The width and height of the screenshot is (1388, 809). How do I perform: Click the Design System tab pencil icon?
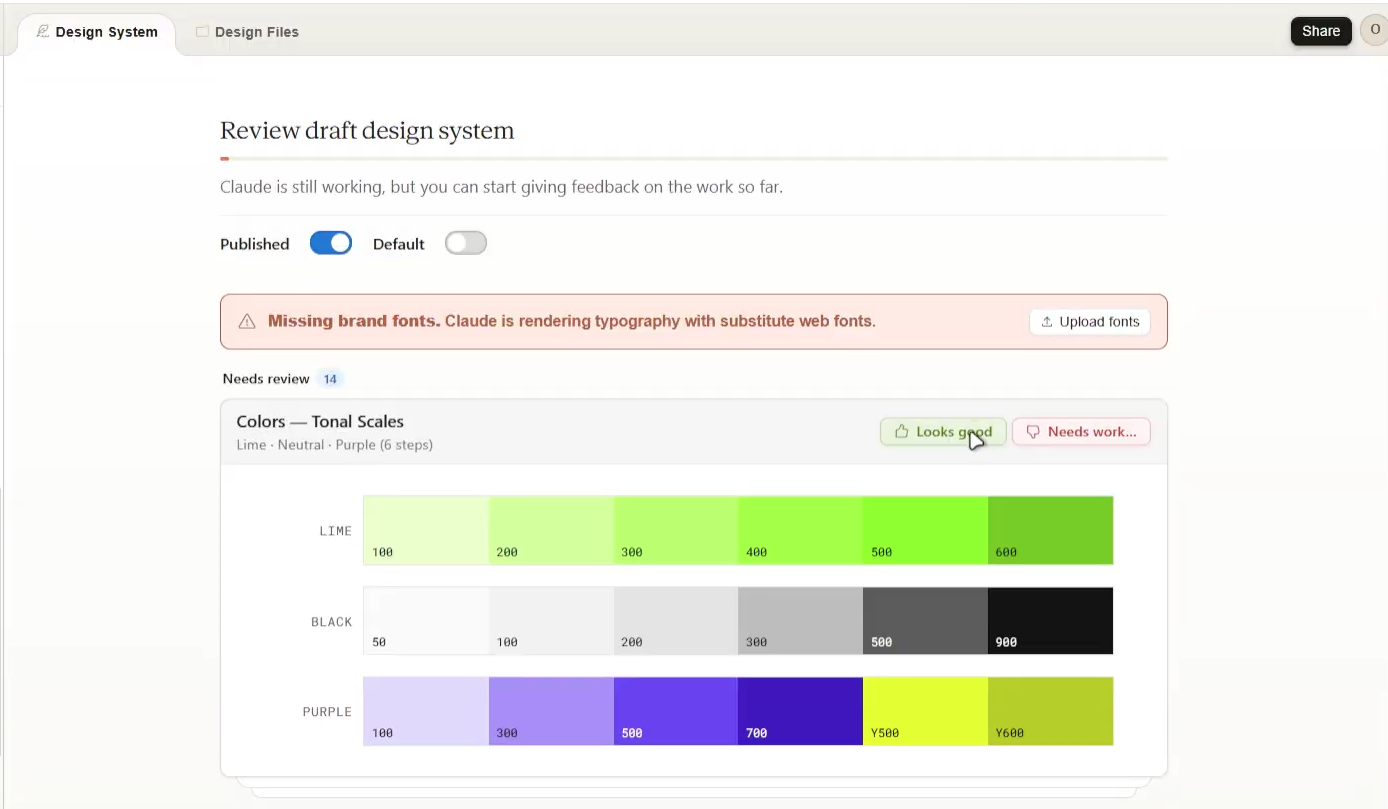click(43, 31)
